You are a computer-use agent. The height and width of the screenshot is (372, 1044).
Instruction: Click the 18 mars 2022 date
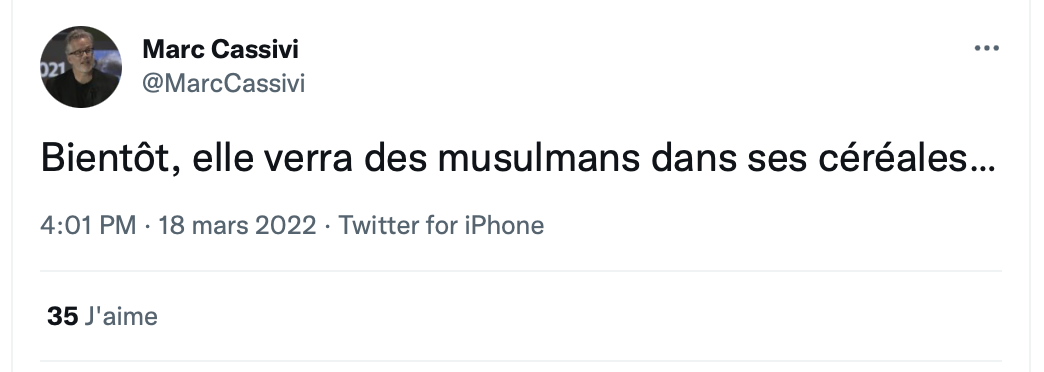click(x=237, y=226)
